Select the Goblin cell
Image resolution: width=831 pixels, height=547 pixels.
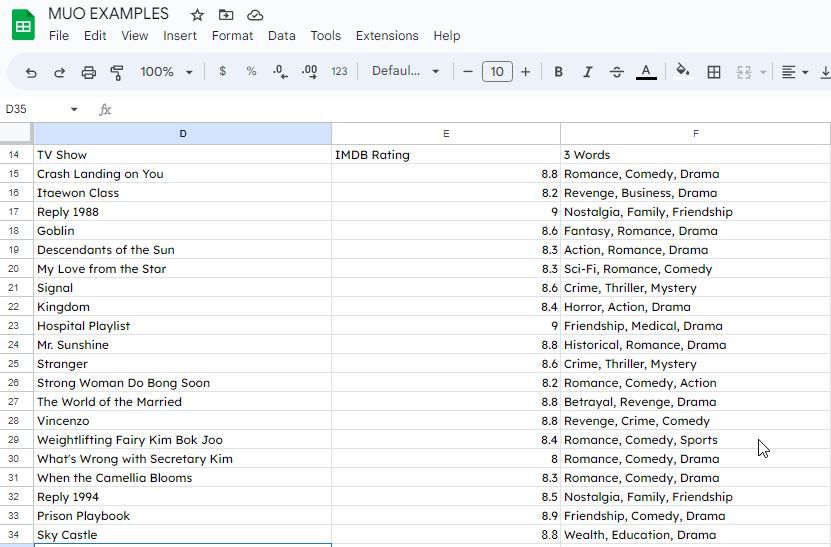[183, 231]
